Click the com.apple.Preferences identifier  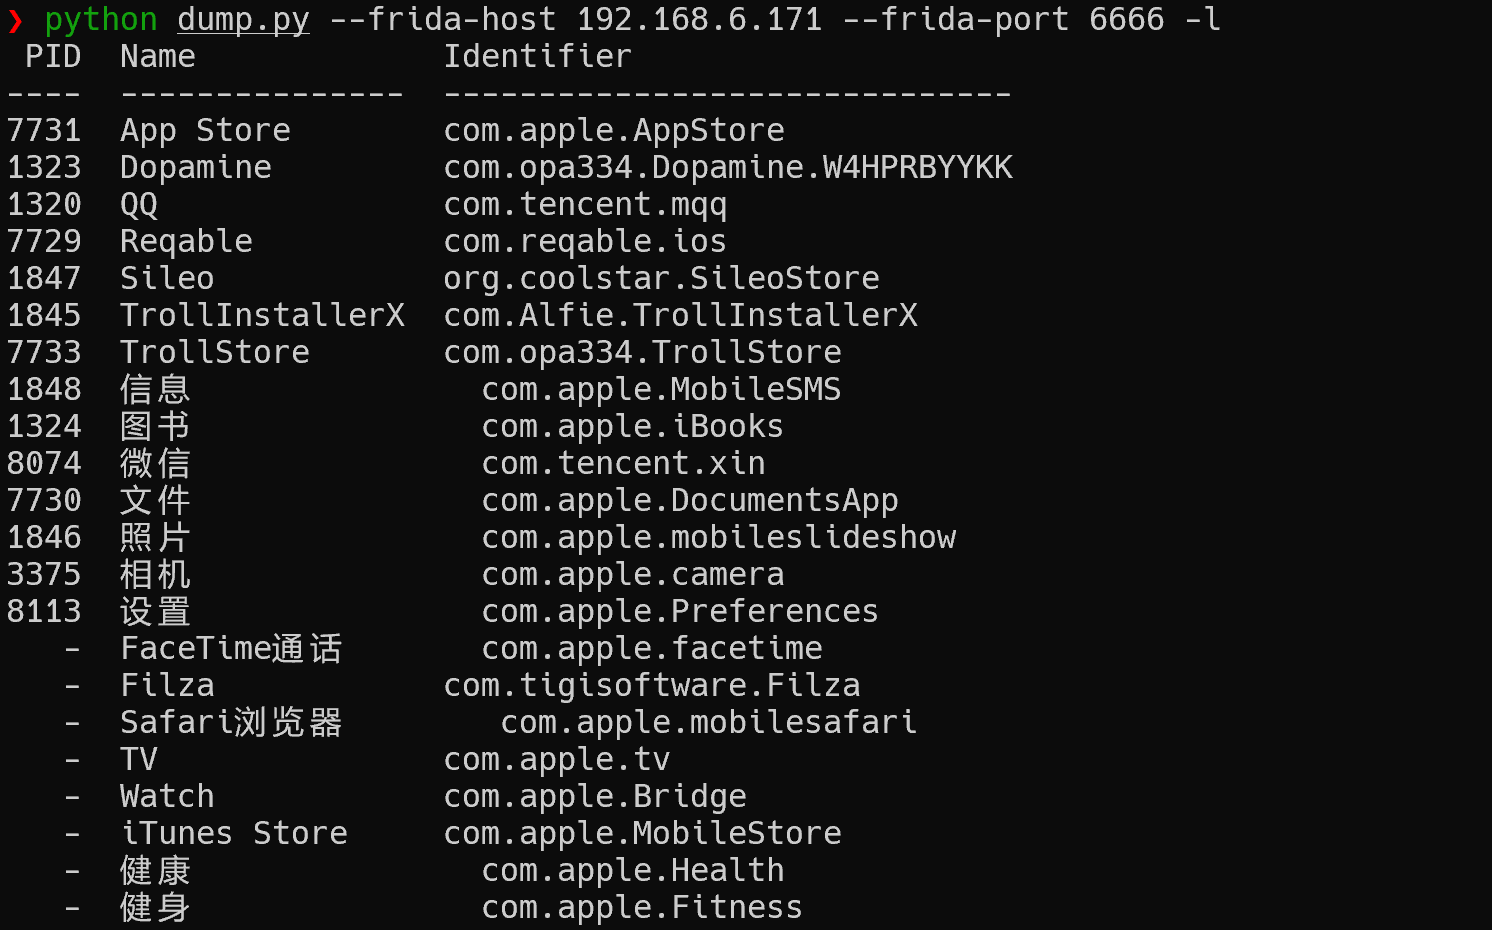pos(680,612)
